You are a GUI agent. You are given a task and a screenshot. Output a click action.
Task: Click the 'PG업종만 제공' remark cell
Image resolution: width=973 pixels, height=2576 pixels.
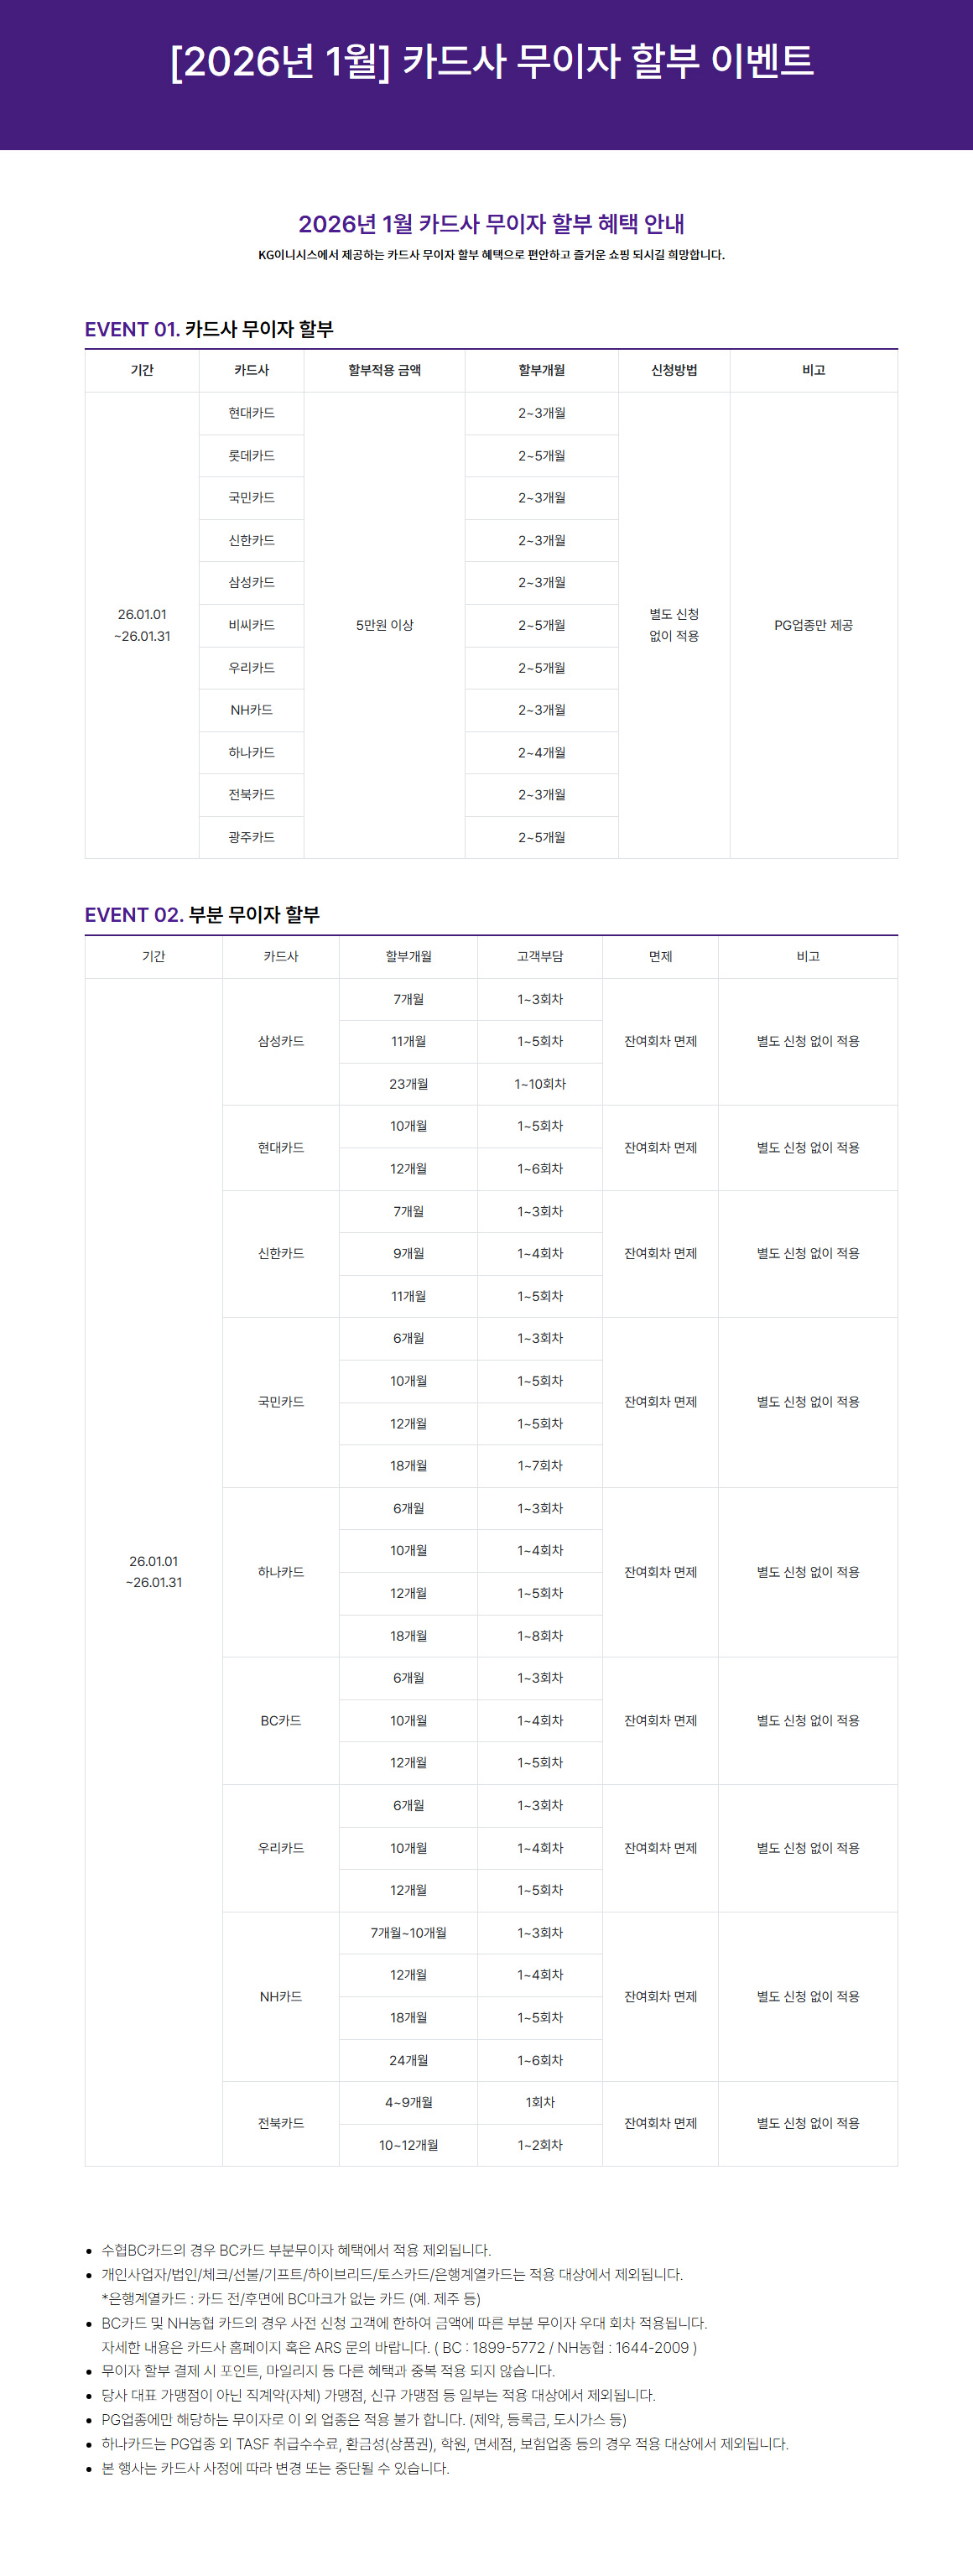813,625
